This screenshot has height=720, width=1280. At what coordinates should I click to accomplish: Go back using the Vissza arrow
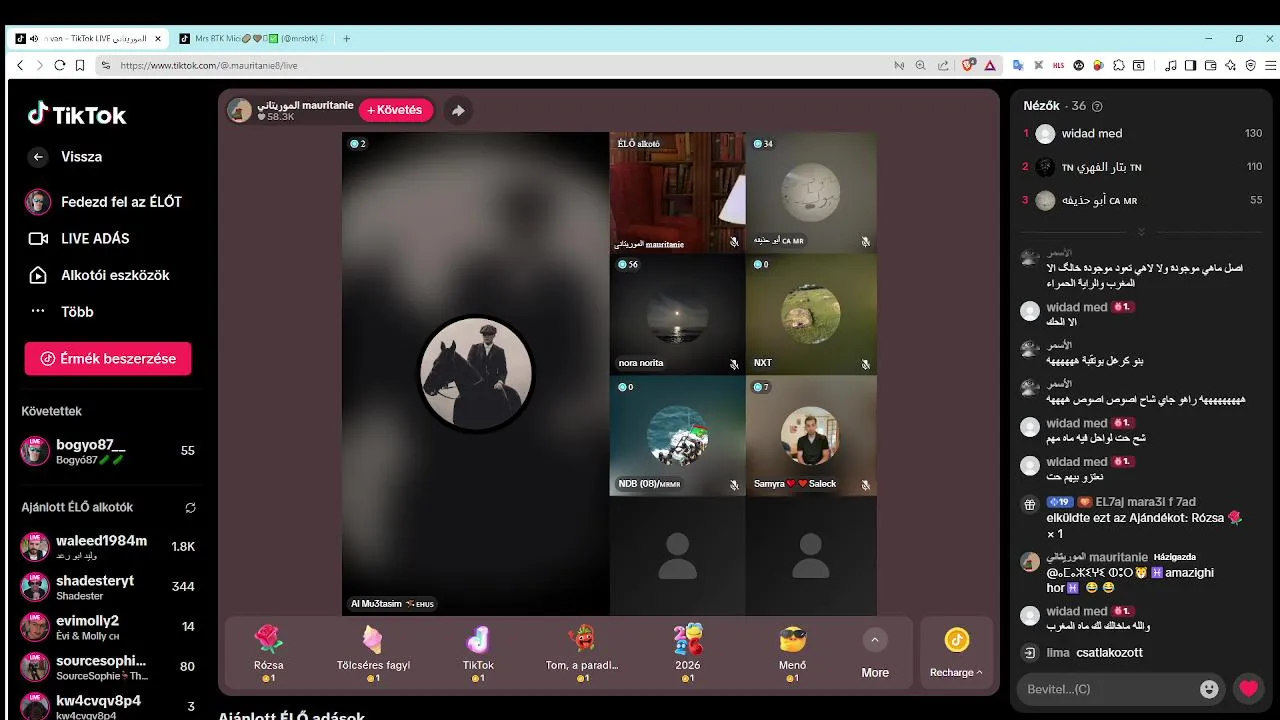click(38, 157)
